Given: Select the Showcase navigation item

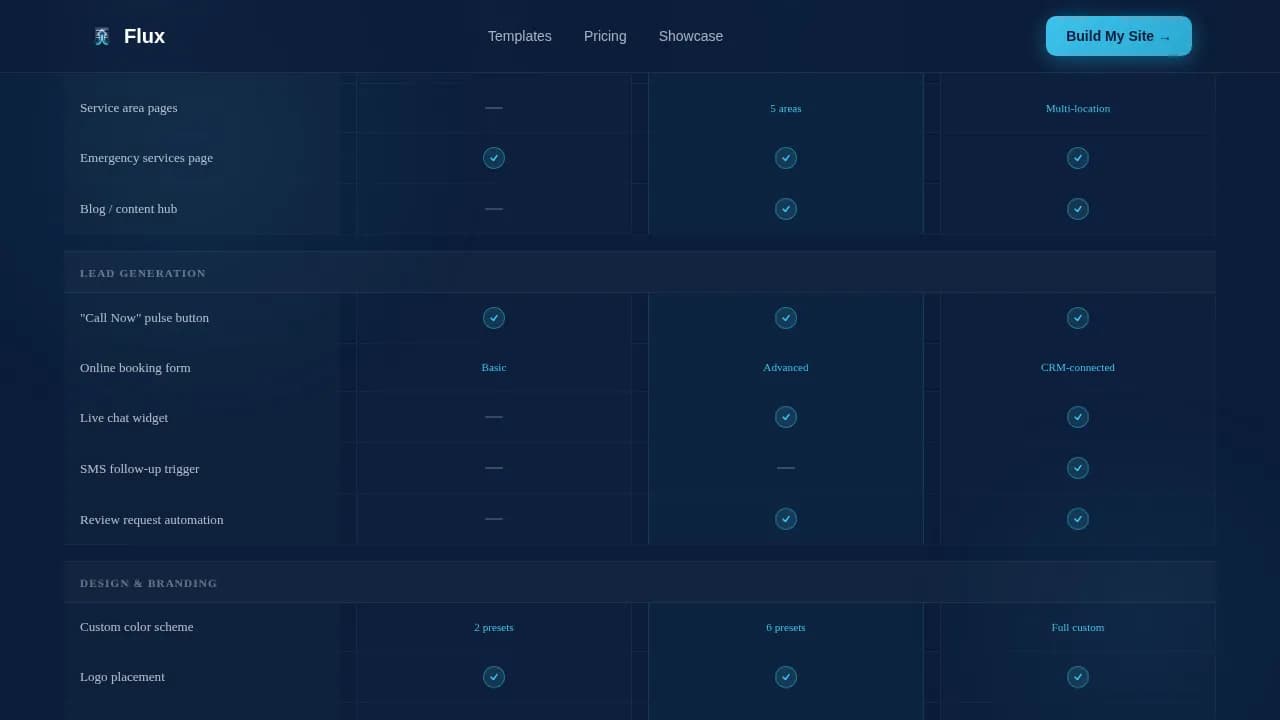Looking at the screenshot, I should pos(691,36).
